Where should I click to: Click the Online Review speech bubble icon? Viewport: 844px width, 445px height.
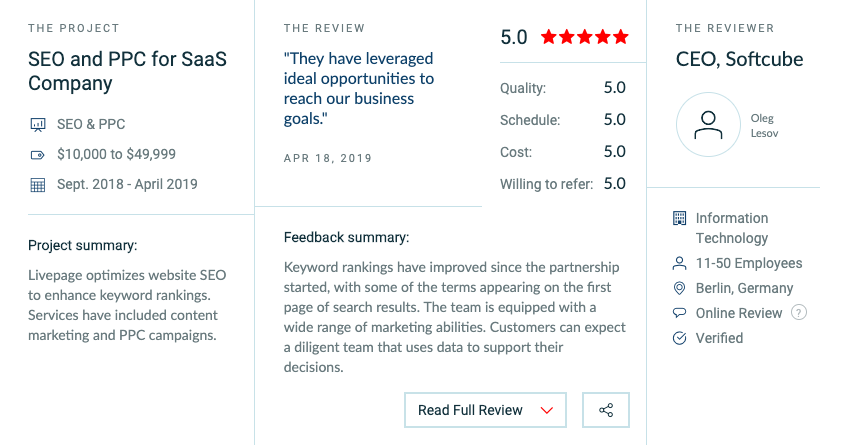click(680, 313)
